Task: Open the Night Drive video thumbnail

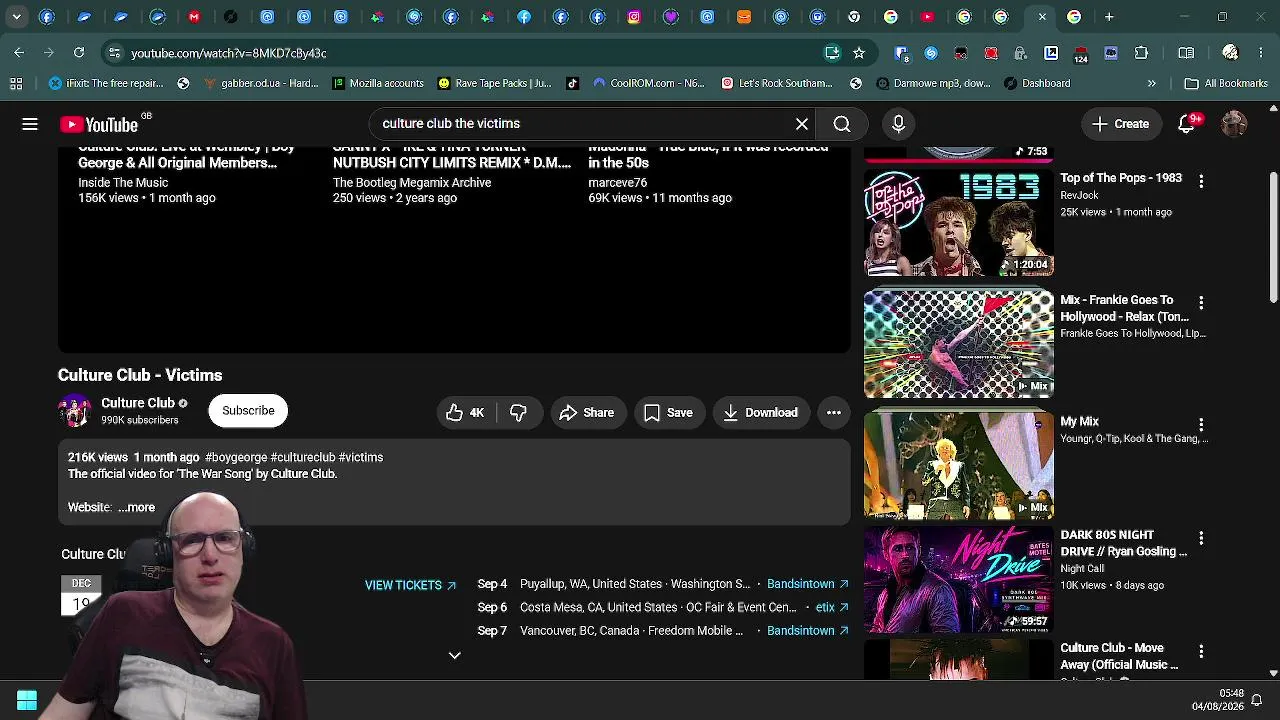Action: click(959, 581)
